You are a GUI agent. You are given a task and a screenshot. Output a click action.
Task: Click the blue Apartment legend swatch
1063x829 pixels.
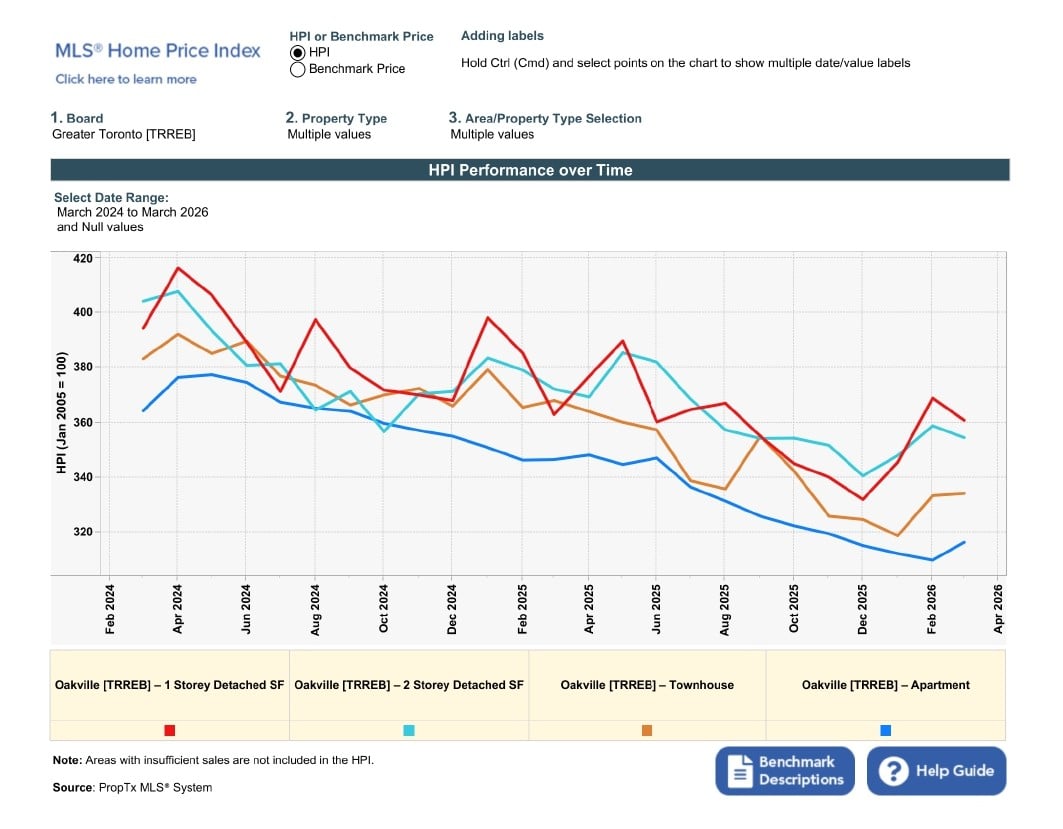(885, 730)
